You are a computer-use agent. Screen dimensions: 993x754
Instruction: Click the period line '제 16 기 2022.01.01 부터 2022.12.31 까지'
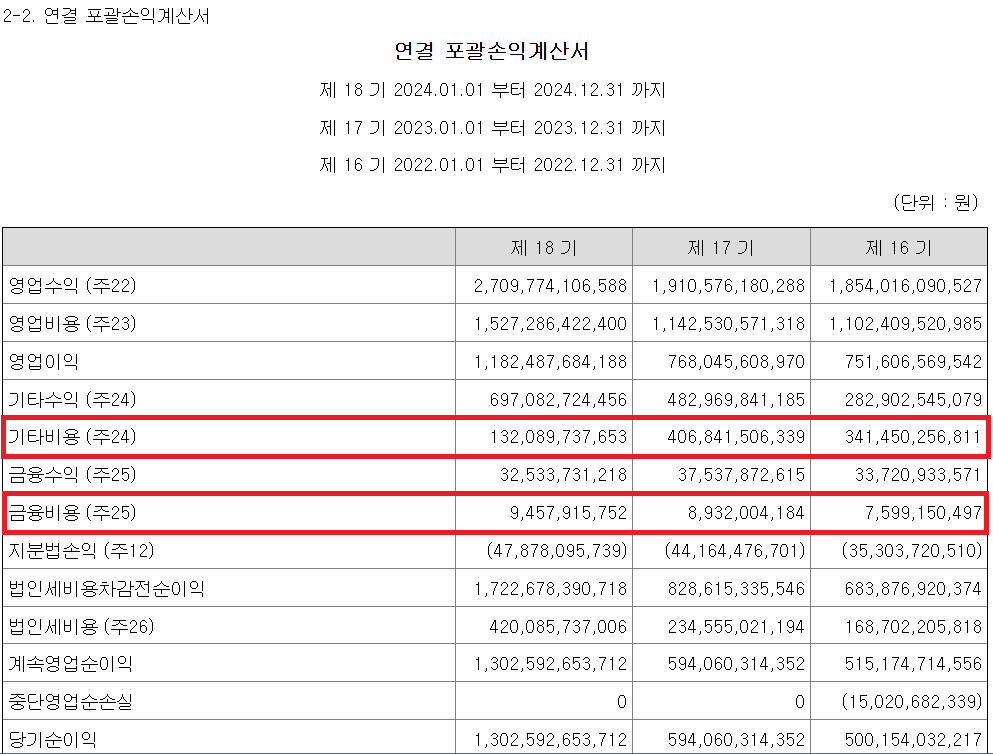pyautogui.click(x=493, y=165)
